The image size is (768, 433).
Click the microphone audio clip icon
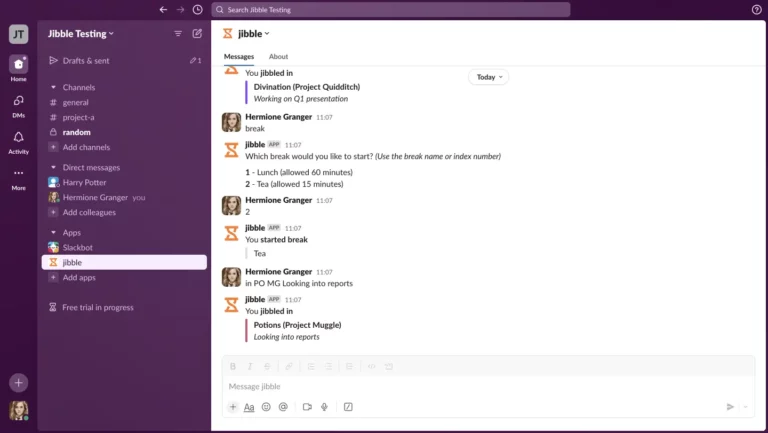point(324,407)
